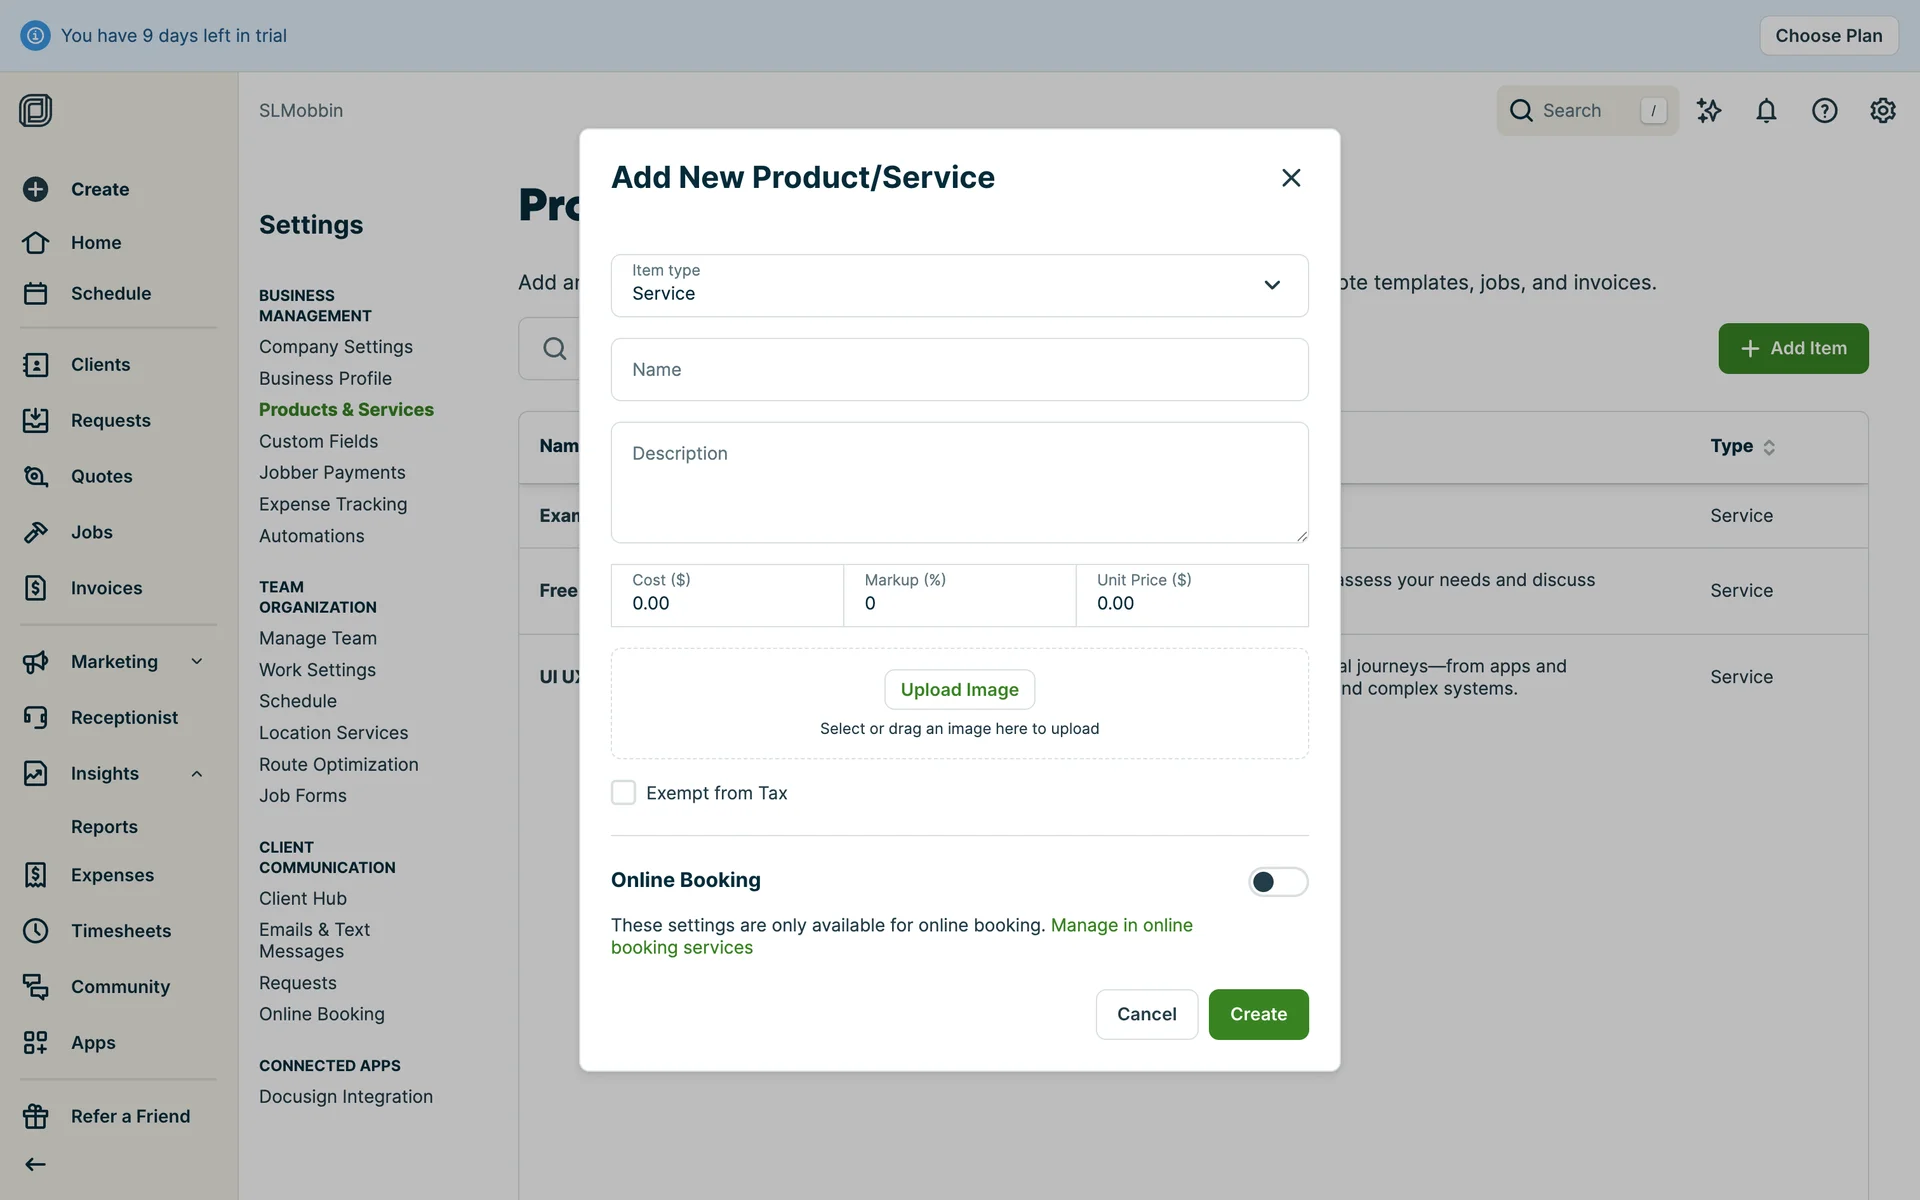
Task: Click the green Create button
Action: [x=1257, y=1014]
